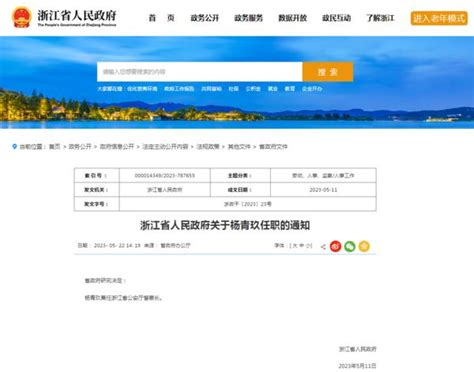Click the 进入老年模式 button
The image size is (474, 372).
click(x=439, y=18)
